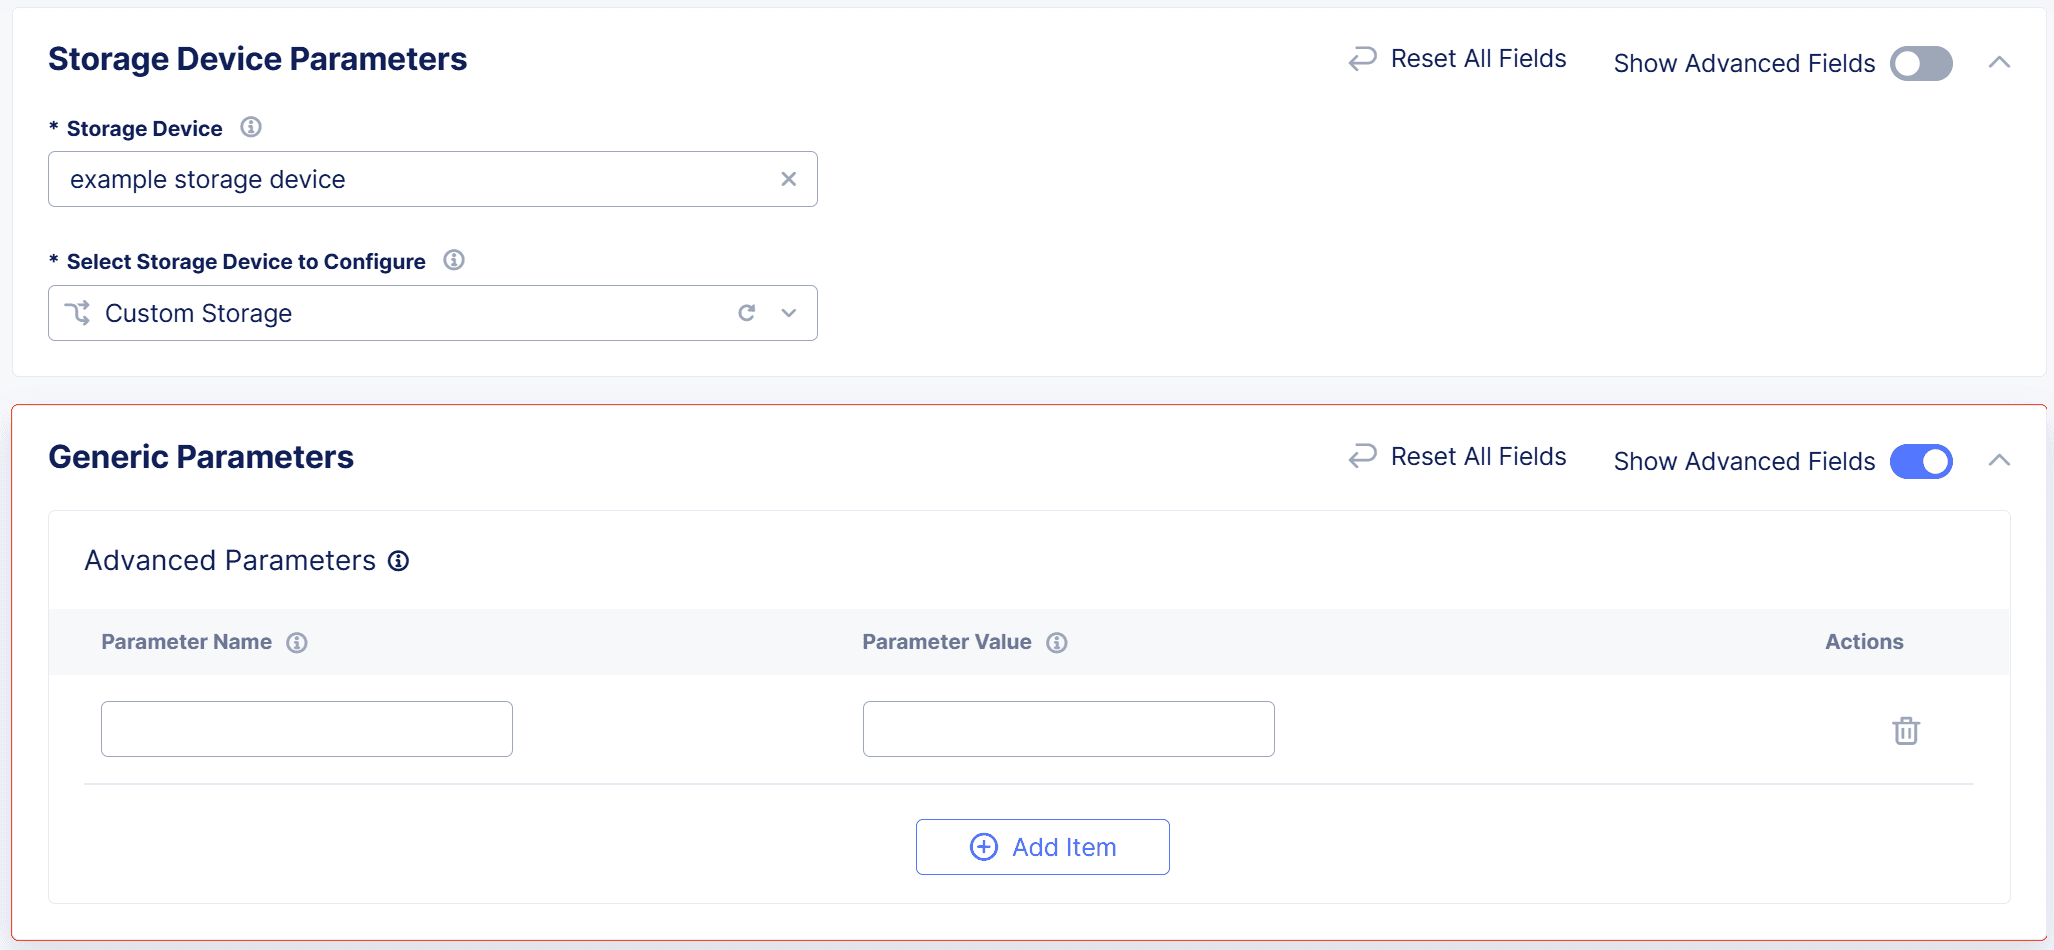
Task: Collapse the Storage Device Parameters section
Action: point(2000,61)
